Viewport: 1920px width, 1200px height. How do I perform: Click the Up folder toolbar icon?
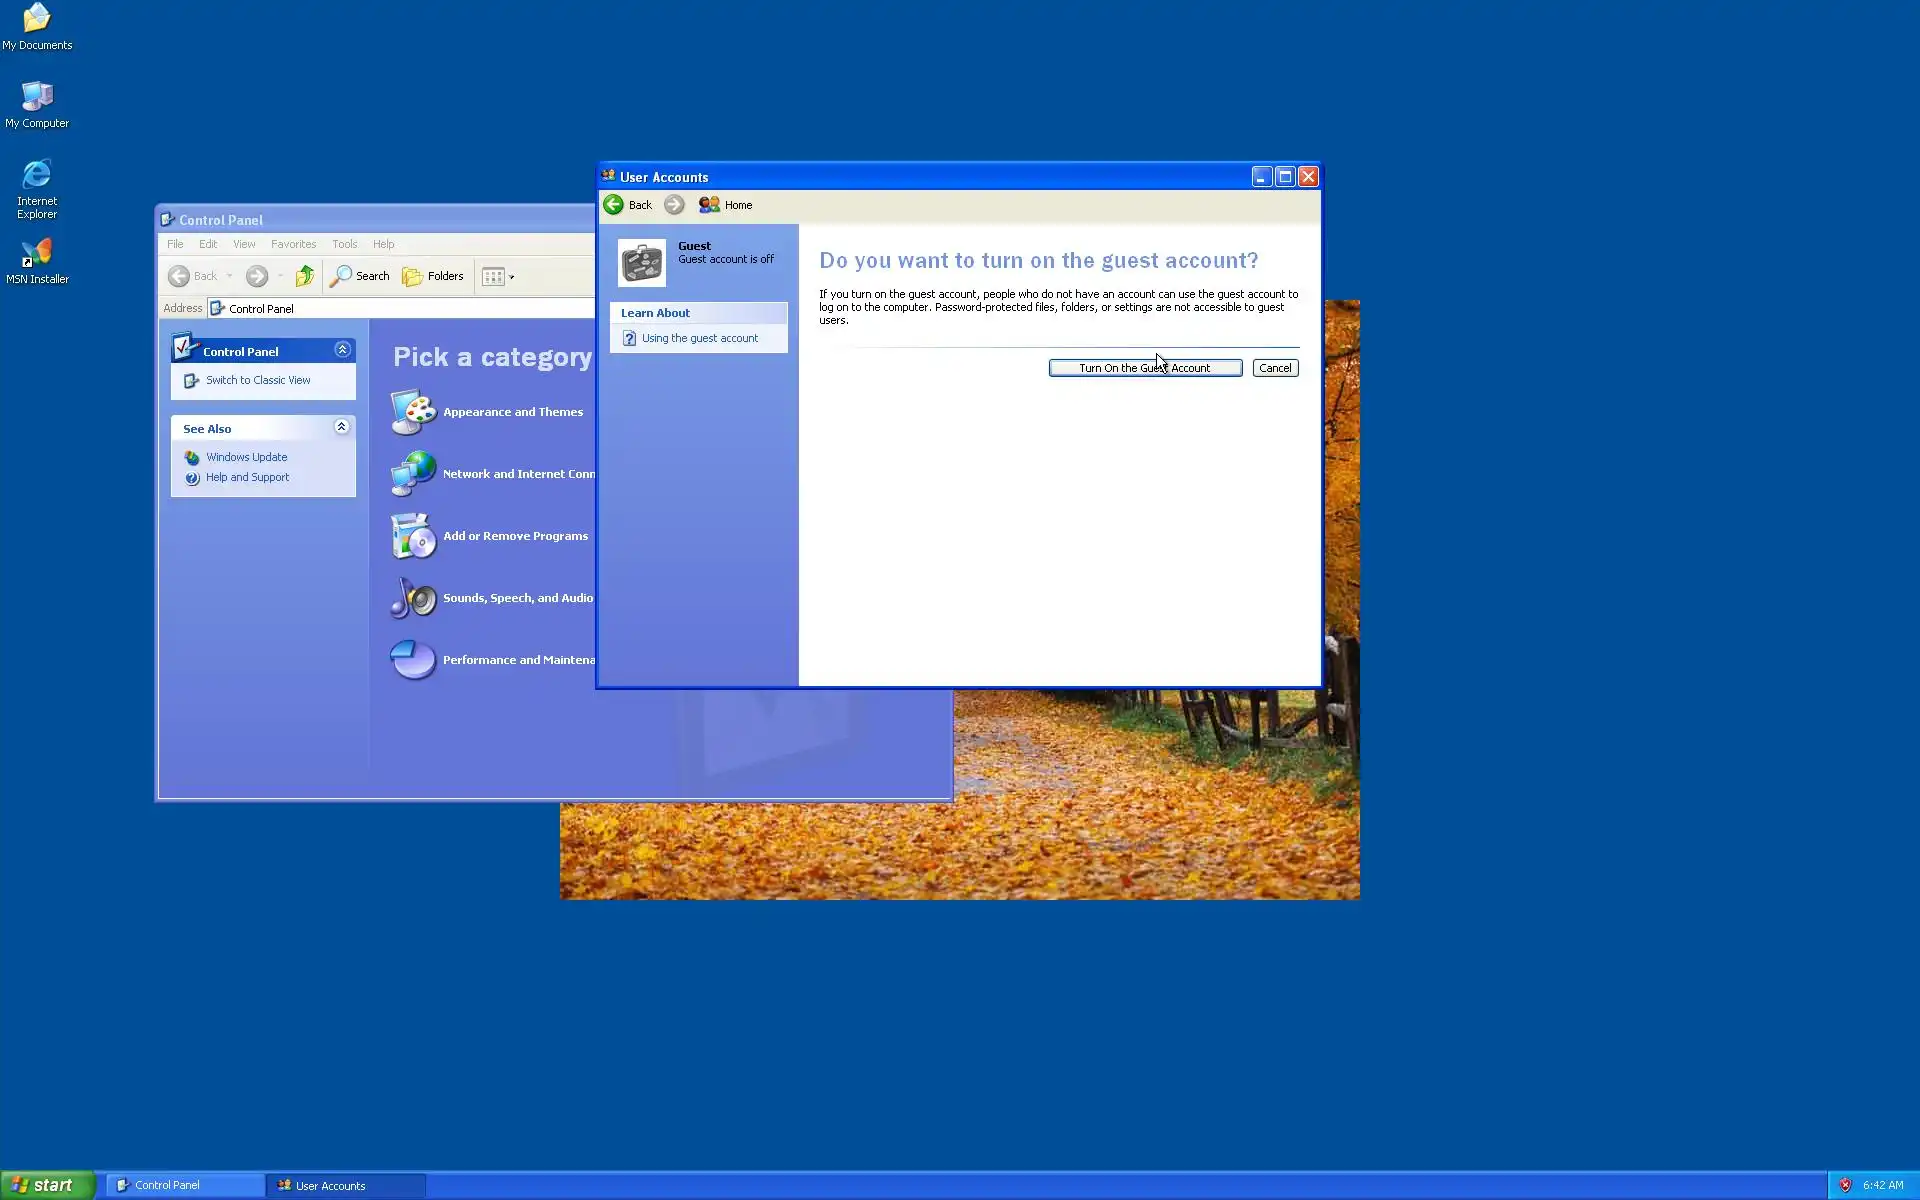tap(305, 276)
